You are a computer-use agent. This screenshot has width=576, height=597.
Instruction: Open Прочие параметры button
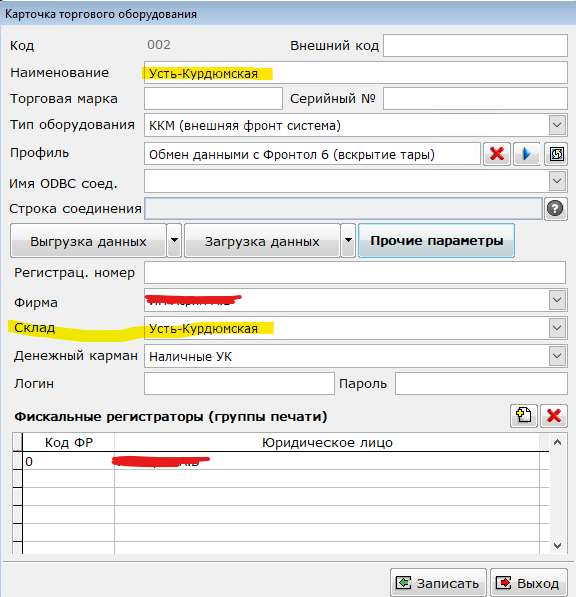point(437,241)
